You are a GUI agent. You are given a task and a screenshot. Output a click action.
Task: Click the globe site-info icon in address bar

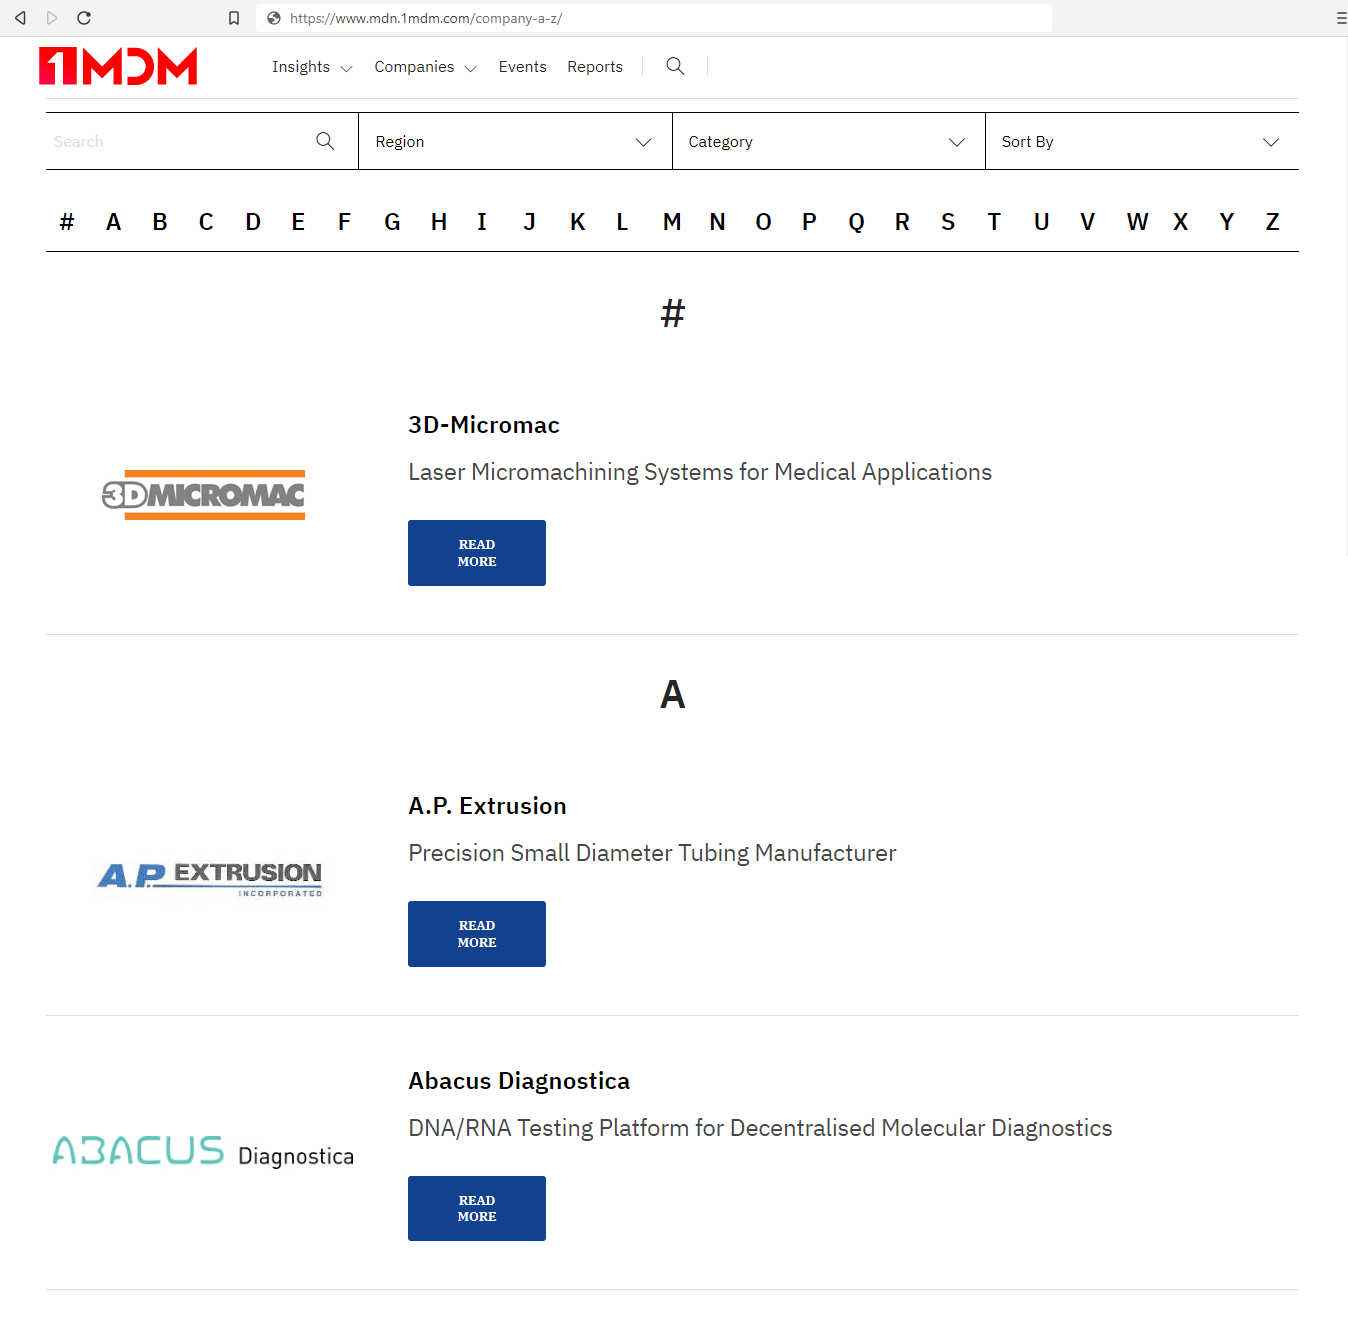(274, 18)
